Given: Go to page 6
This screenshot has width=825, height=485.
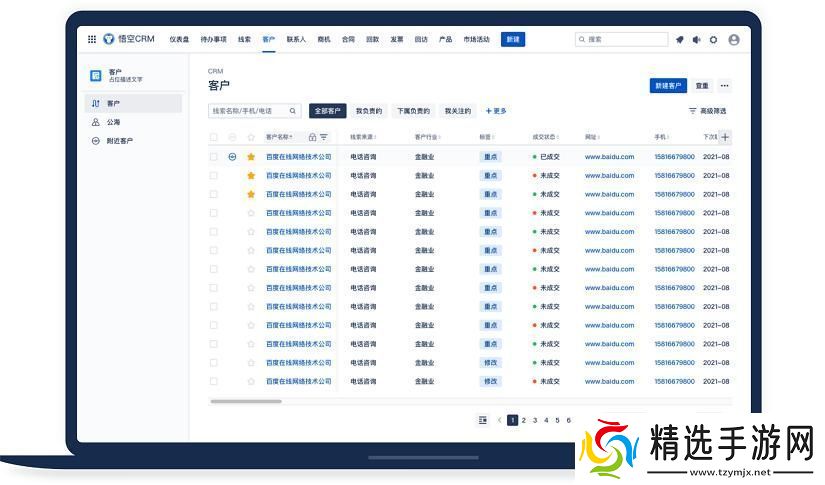Looking at the screenshot, I should (x=568, y=420).
